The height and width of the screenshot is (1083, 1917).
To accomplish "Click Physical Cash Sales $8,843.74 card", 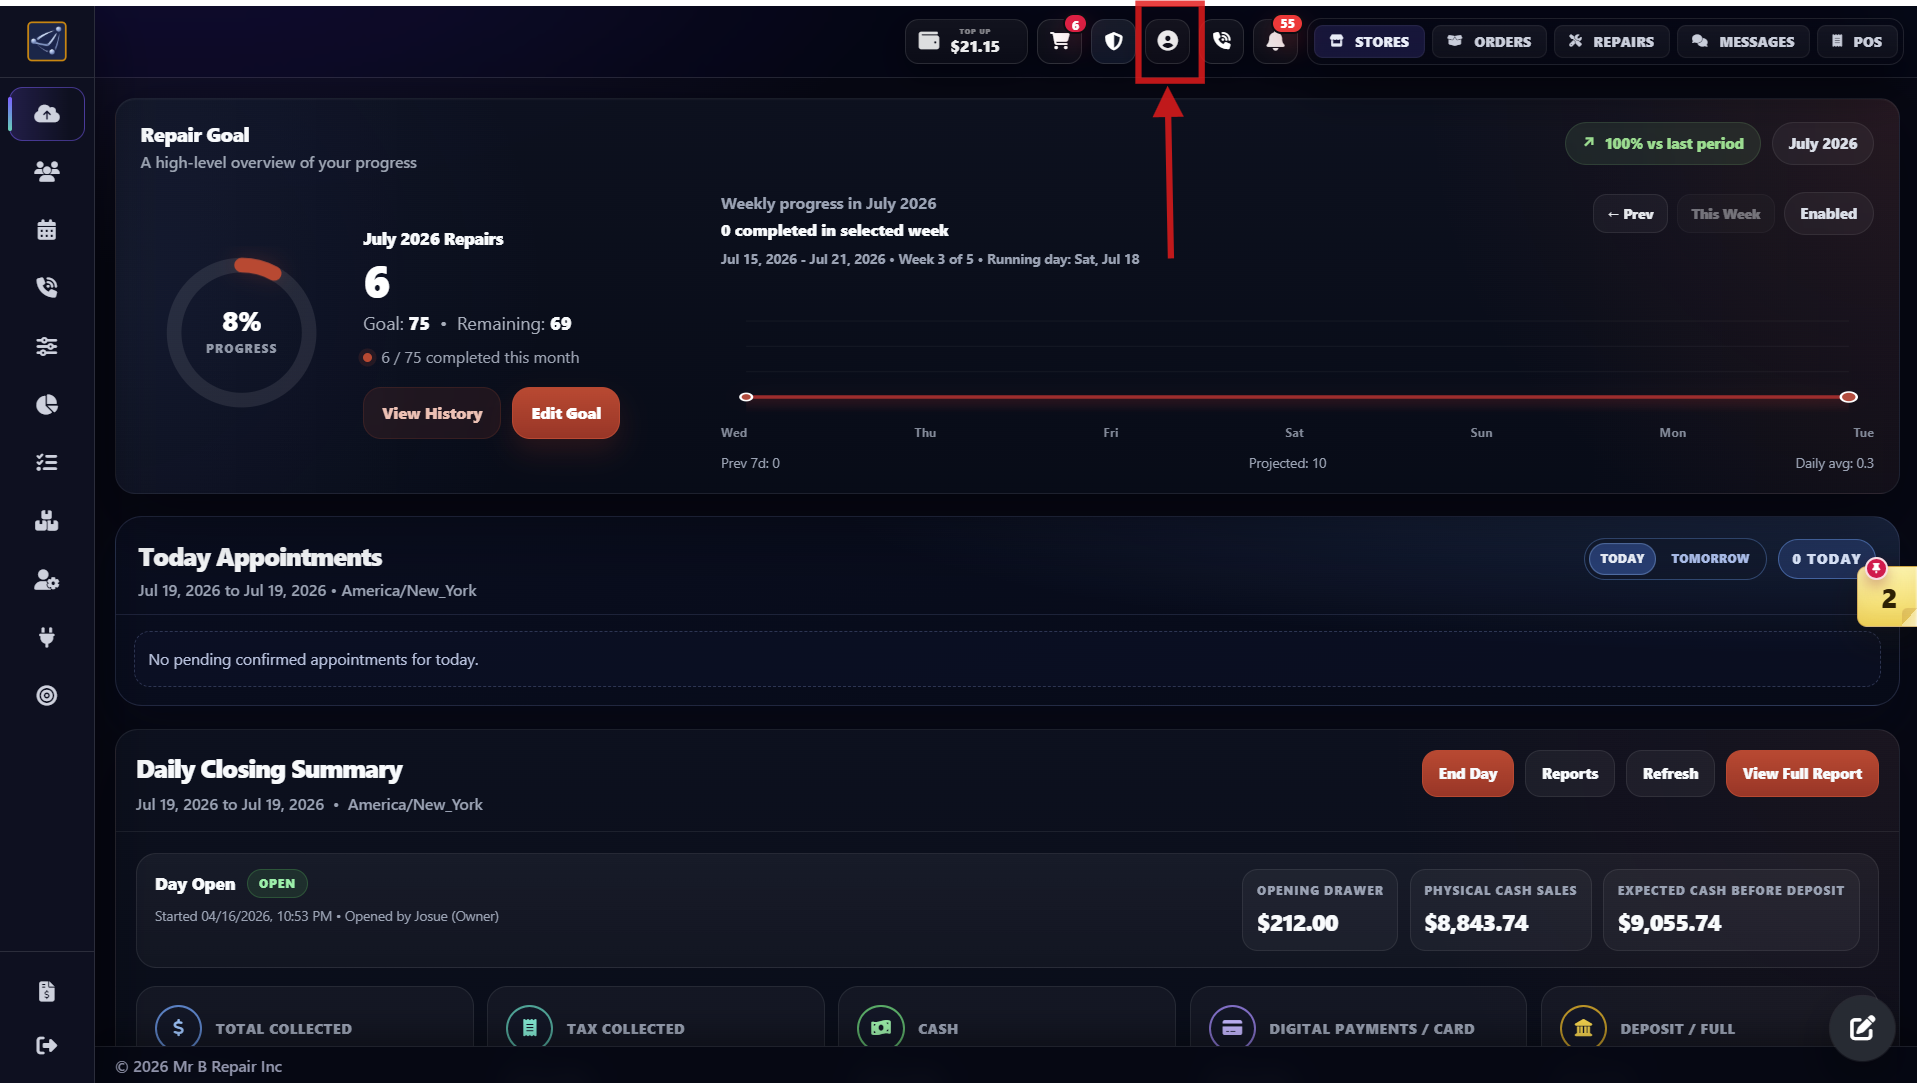I will click(1500, 910).
